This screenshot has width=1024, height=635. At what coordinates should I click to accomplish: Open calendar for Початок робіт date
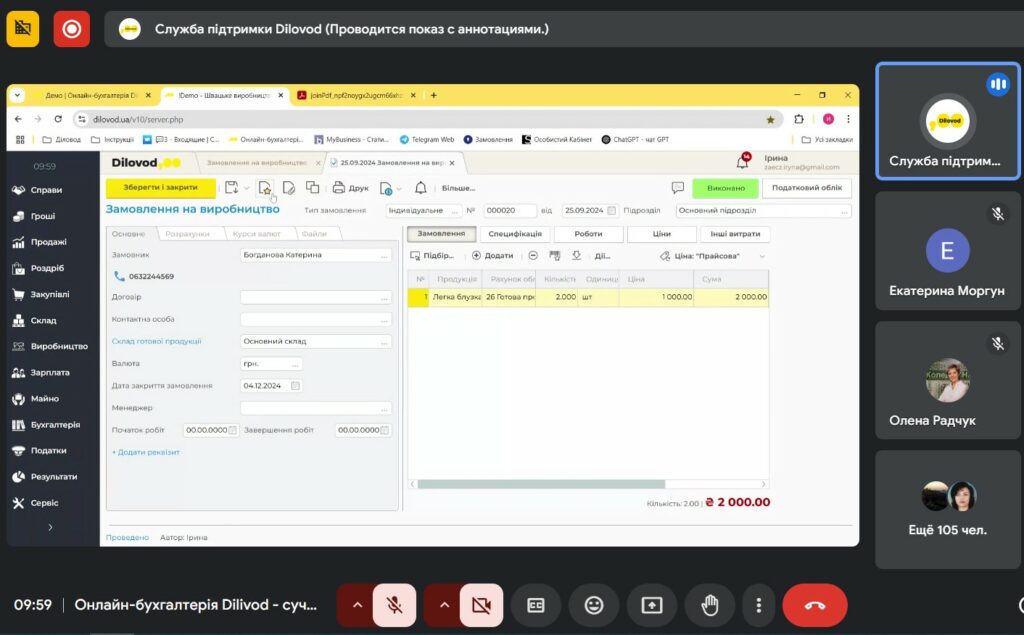click(232, 430)
